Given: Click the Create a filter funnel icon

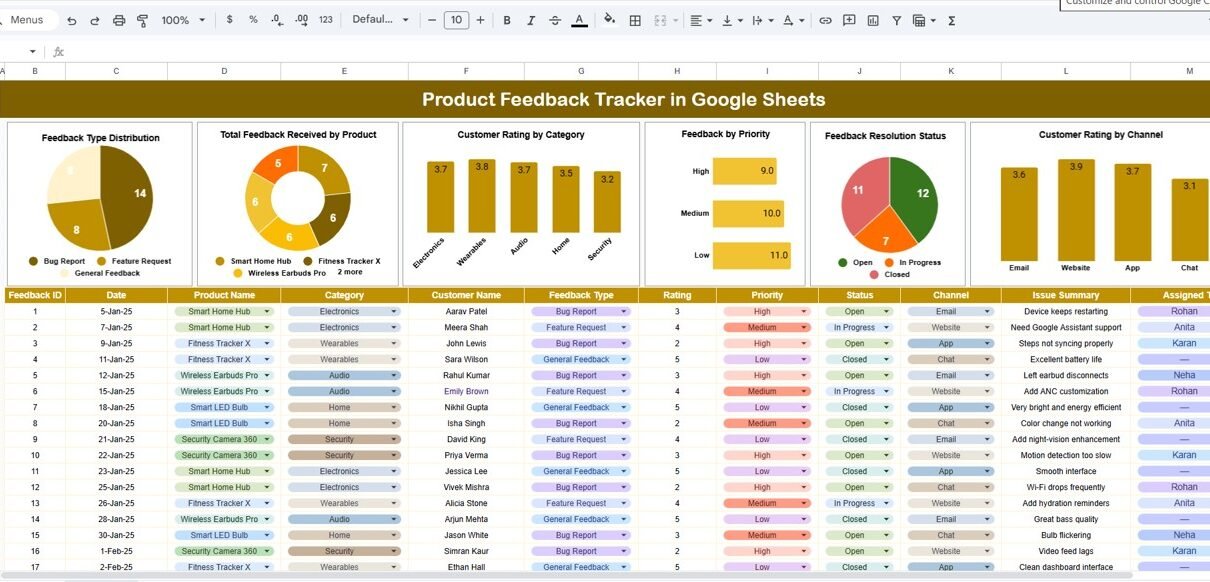Looking at the screenshot, I should coord(896,20).
